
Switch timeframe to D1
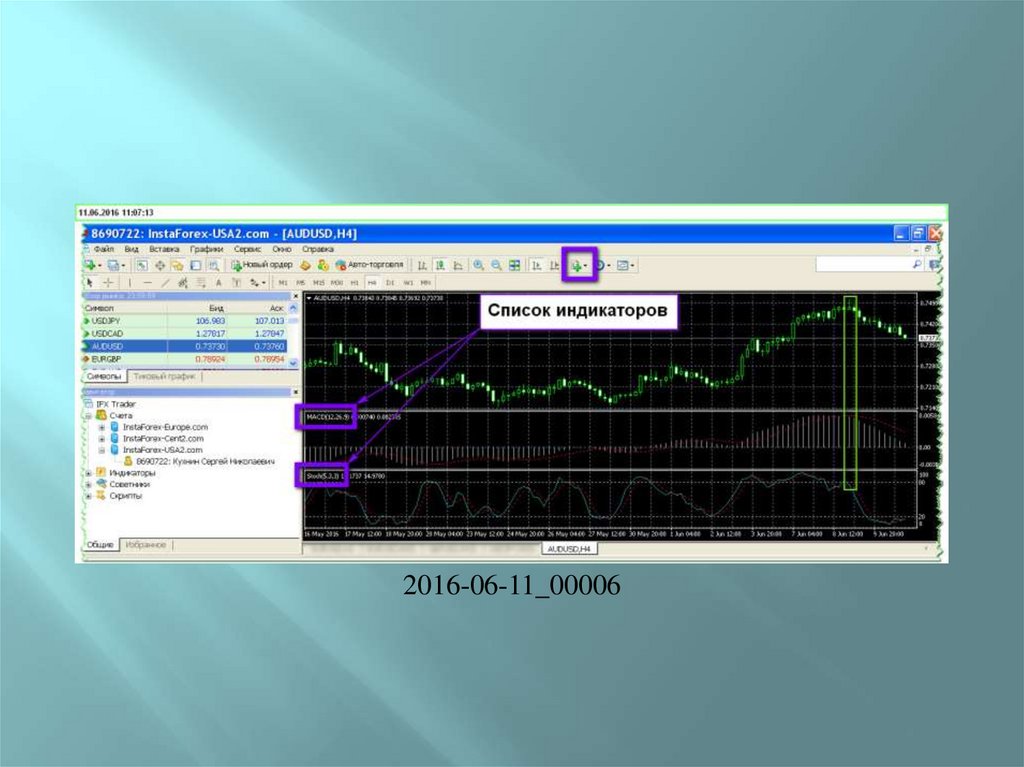point(391,283)
